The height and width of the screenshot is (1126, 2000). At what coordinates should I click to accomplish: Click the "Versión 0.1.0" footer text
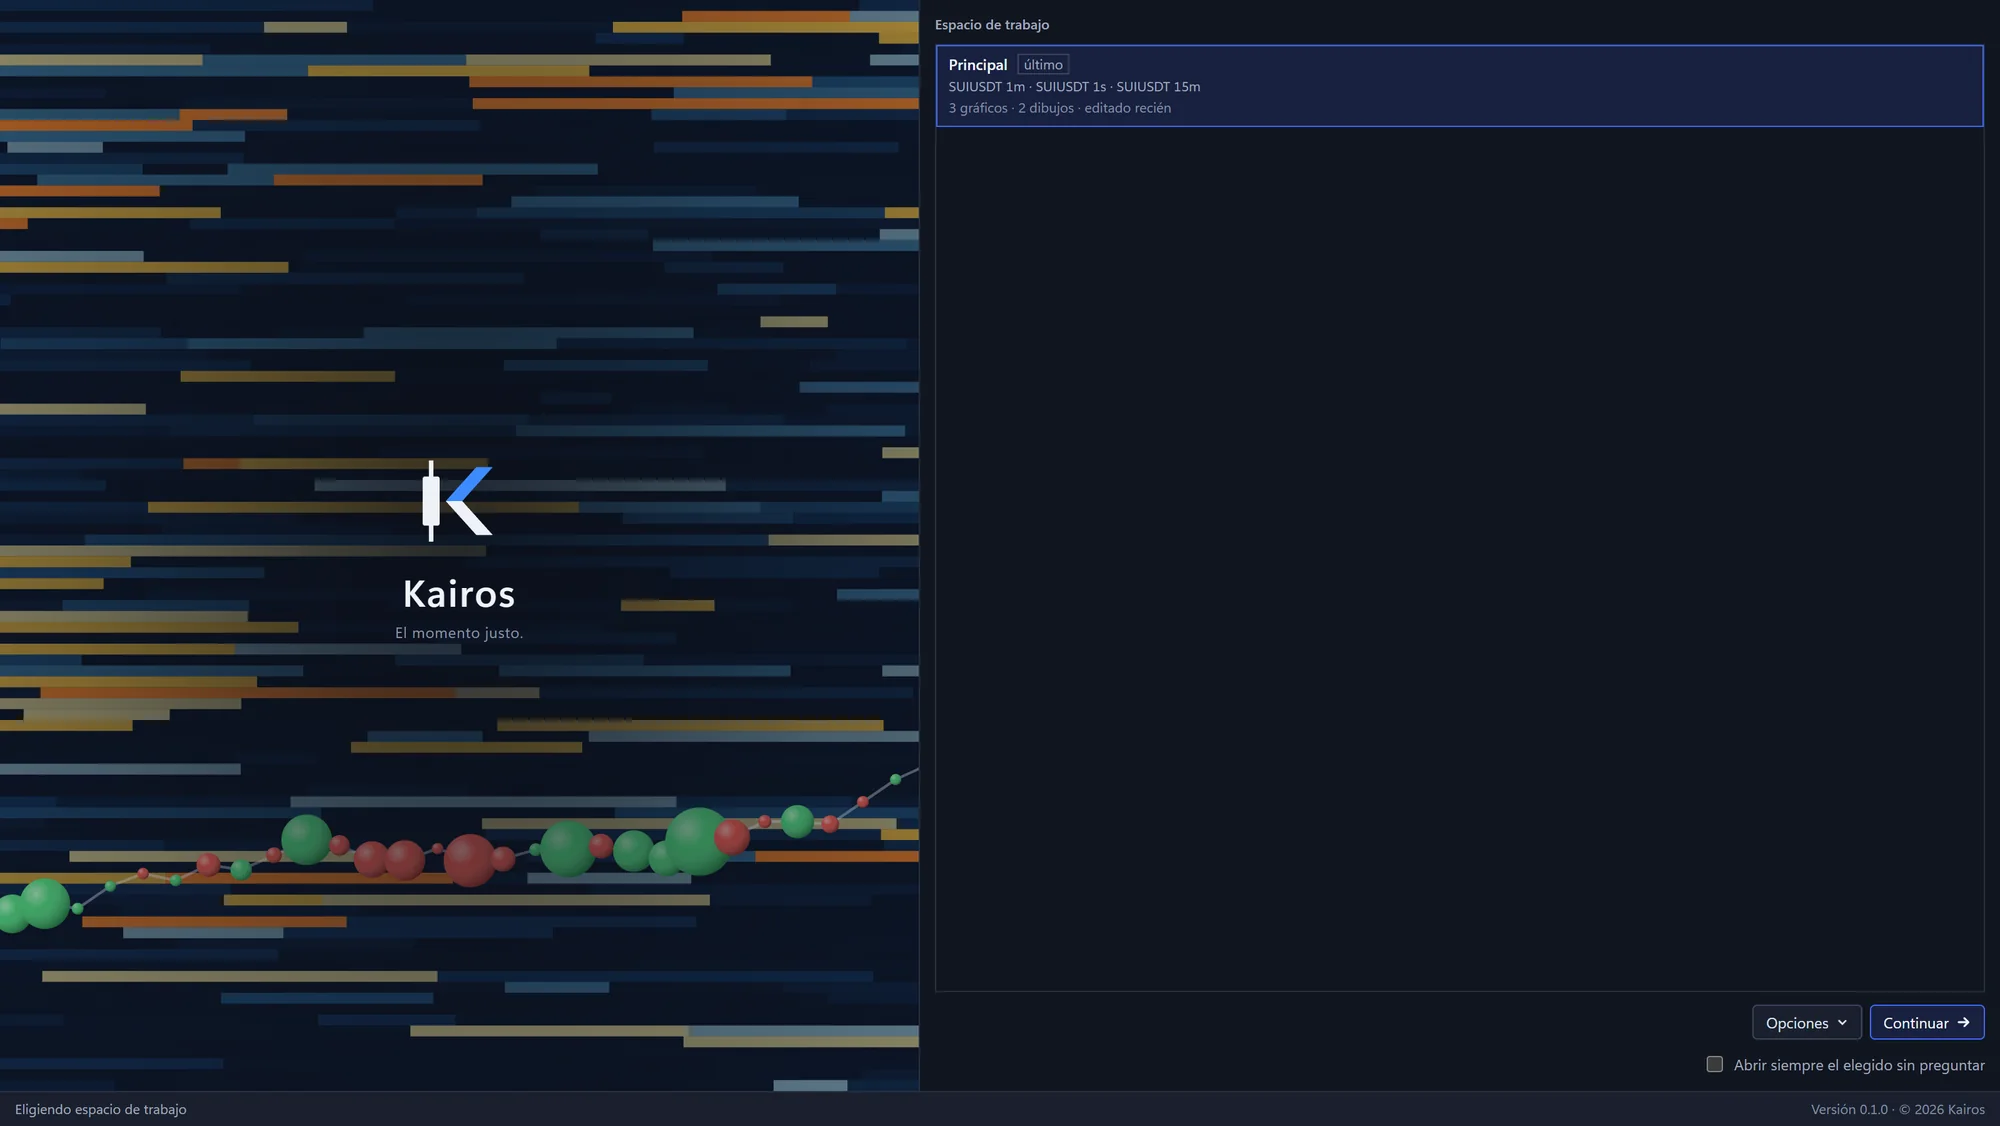[x=1849, y=1109]
